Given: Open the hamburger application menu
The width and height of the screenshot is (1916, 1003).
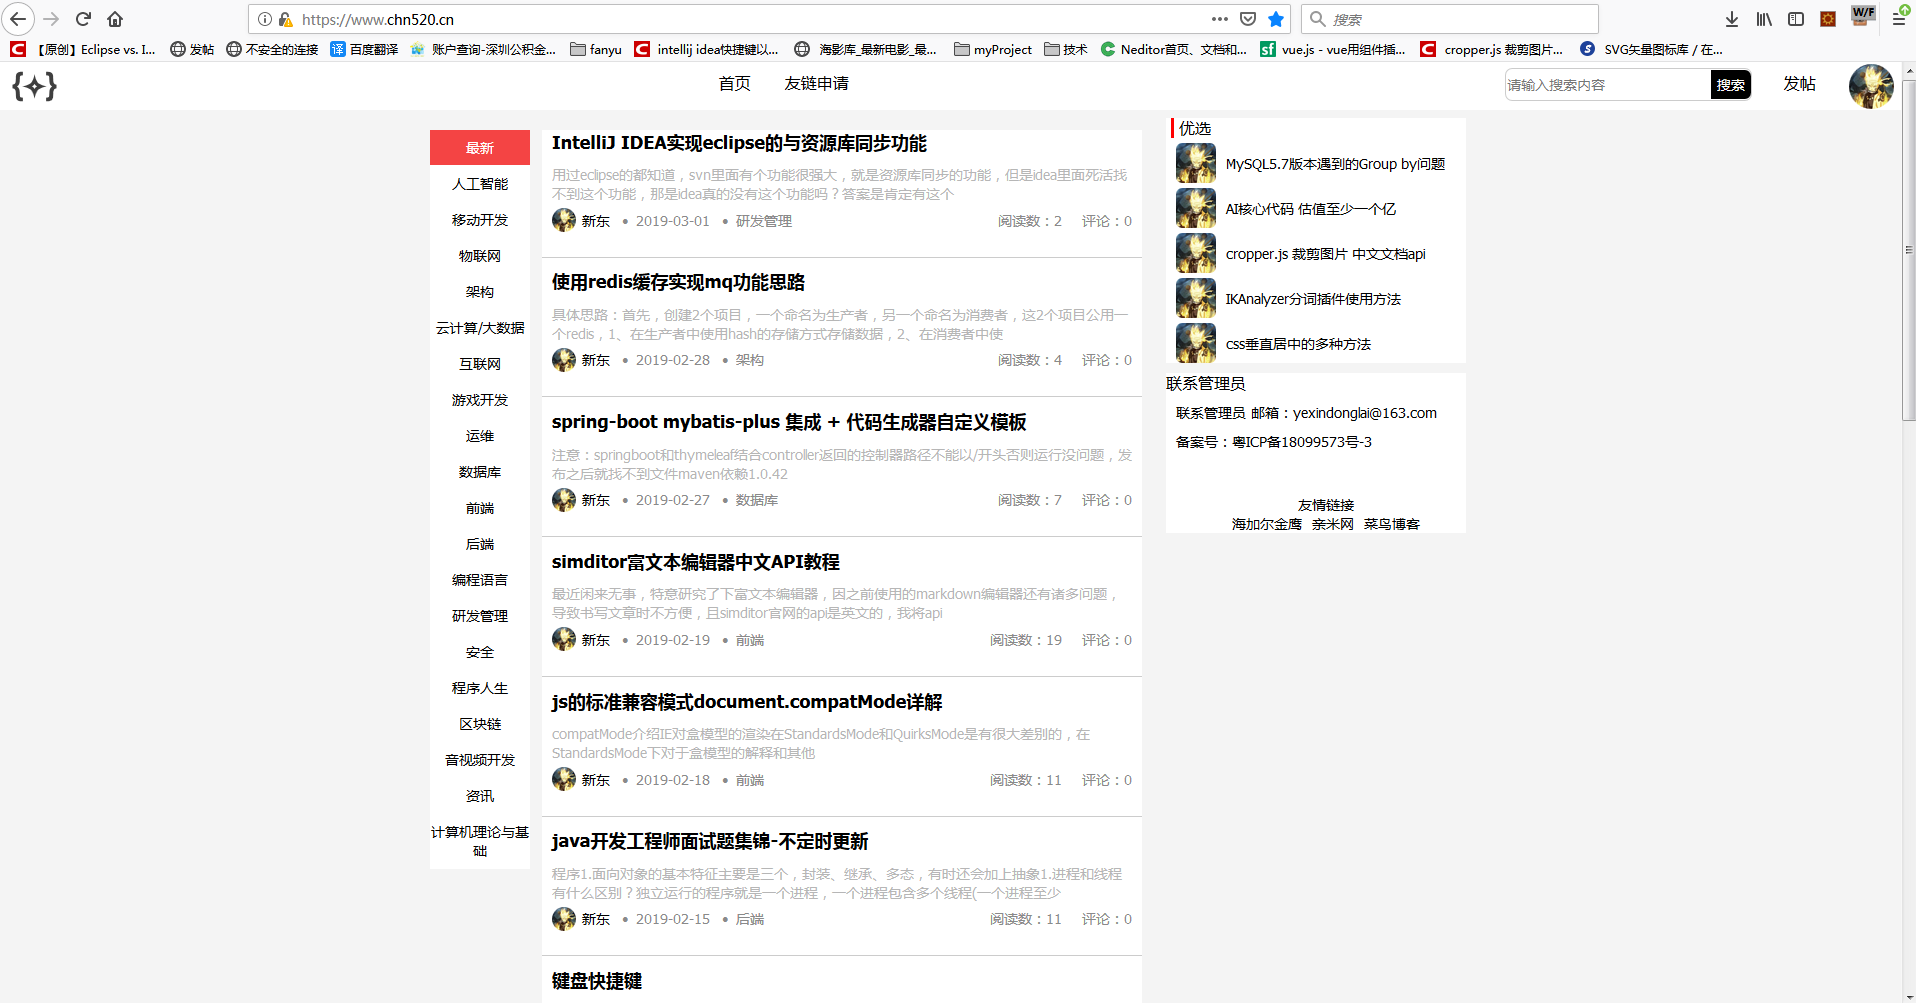Looking at the screenshot, I should 1901,18.
